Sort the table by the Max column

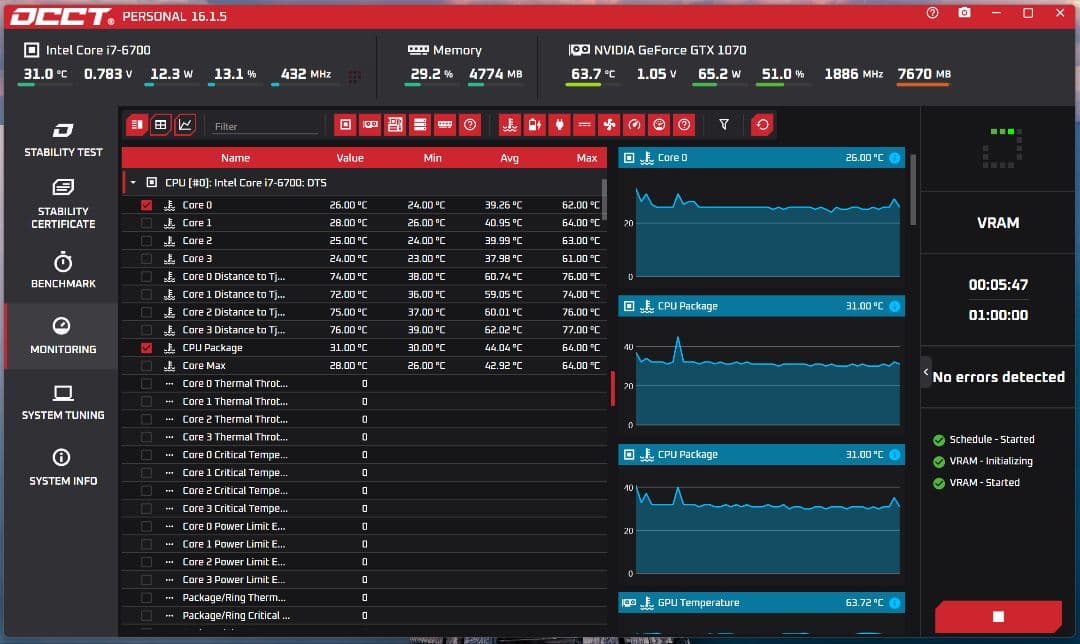click(587, 158)
